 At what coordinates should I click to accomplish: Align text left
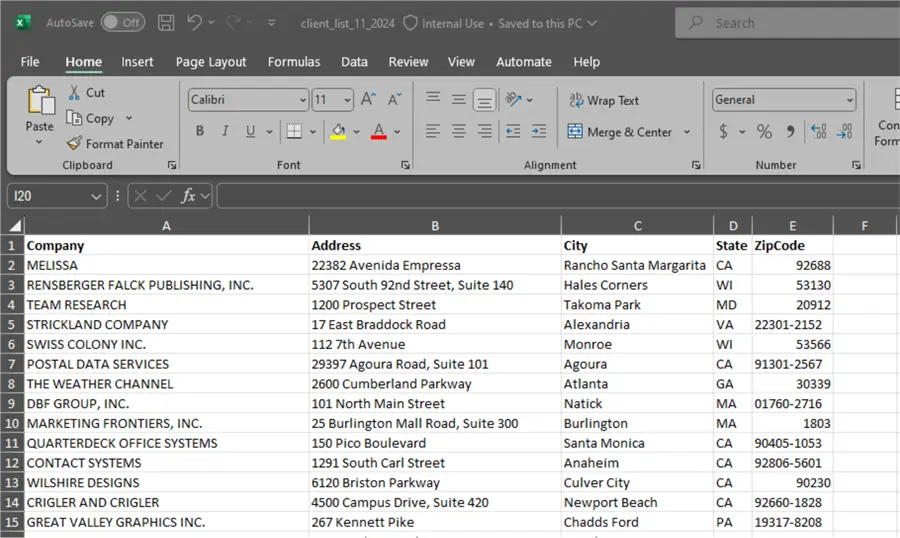433,131
